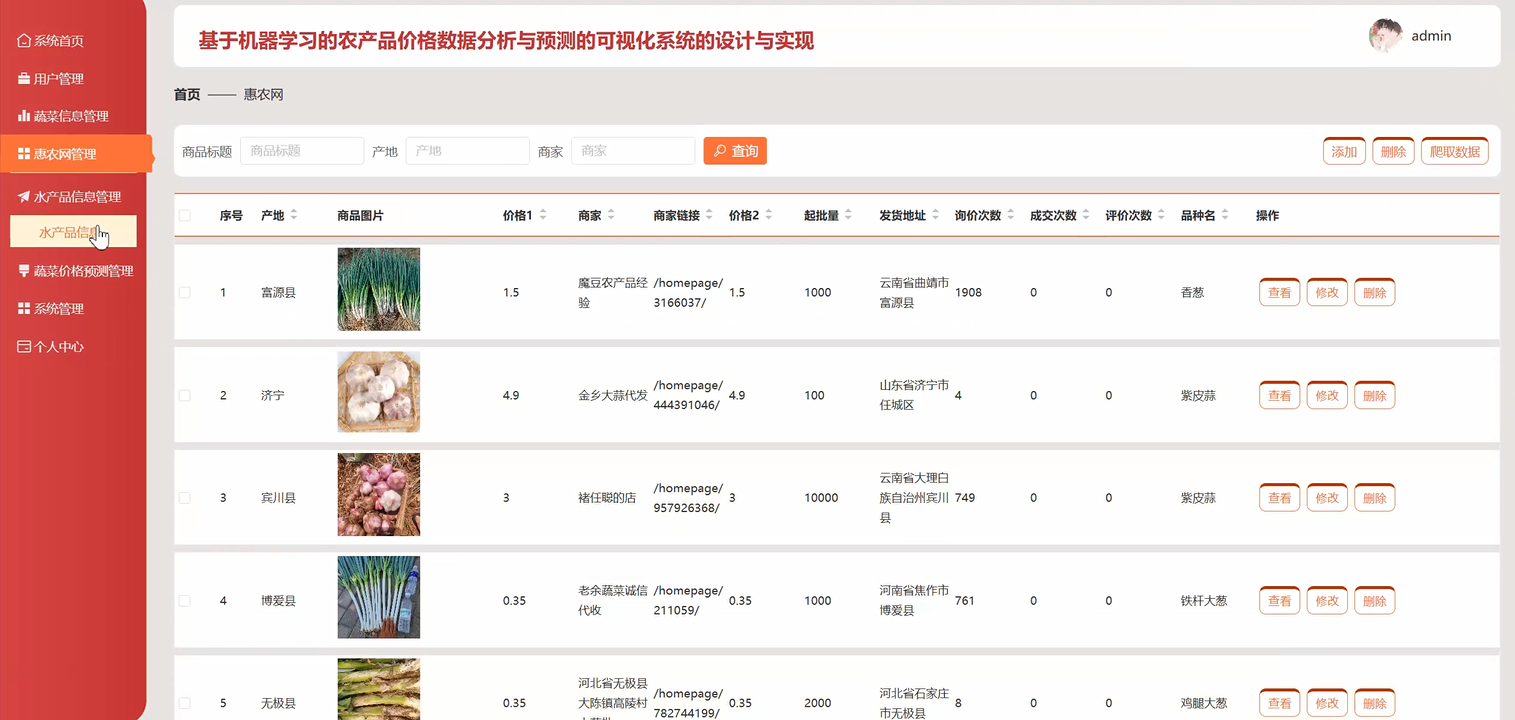This screenshot has height=720, width=1515.
Task: Click the 商家 filter input field
Action: 633,151
